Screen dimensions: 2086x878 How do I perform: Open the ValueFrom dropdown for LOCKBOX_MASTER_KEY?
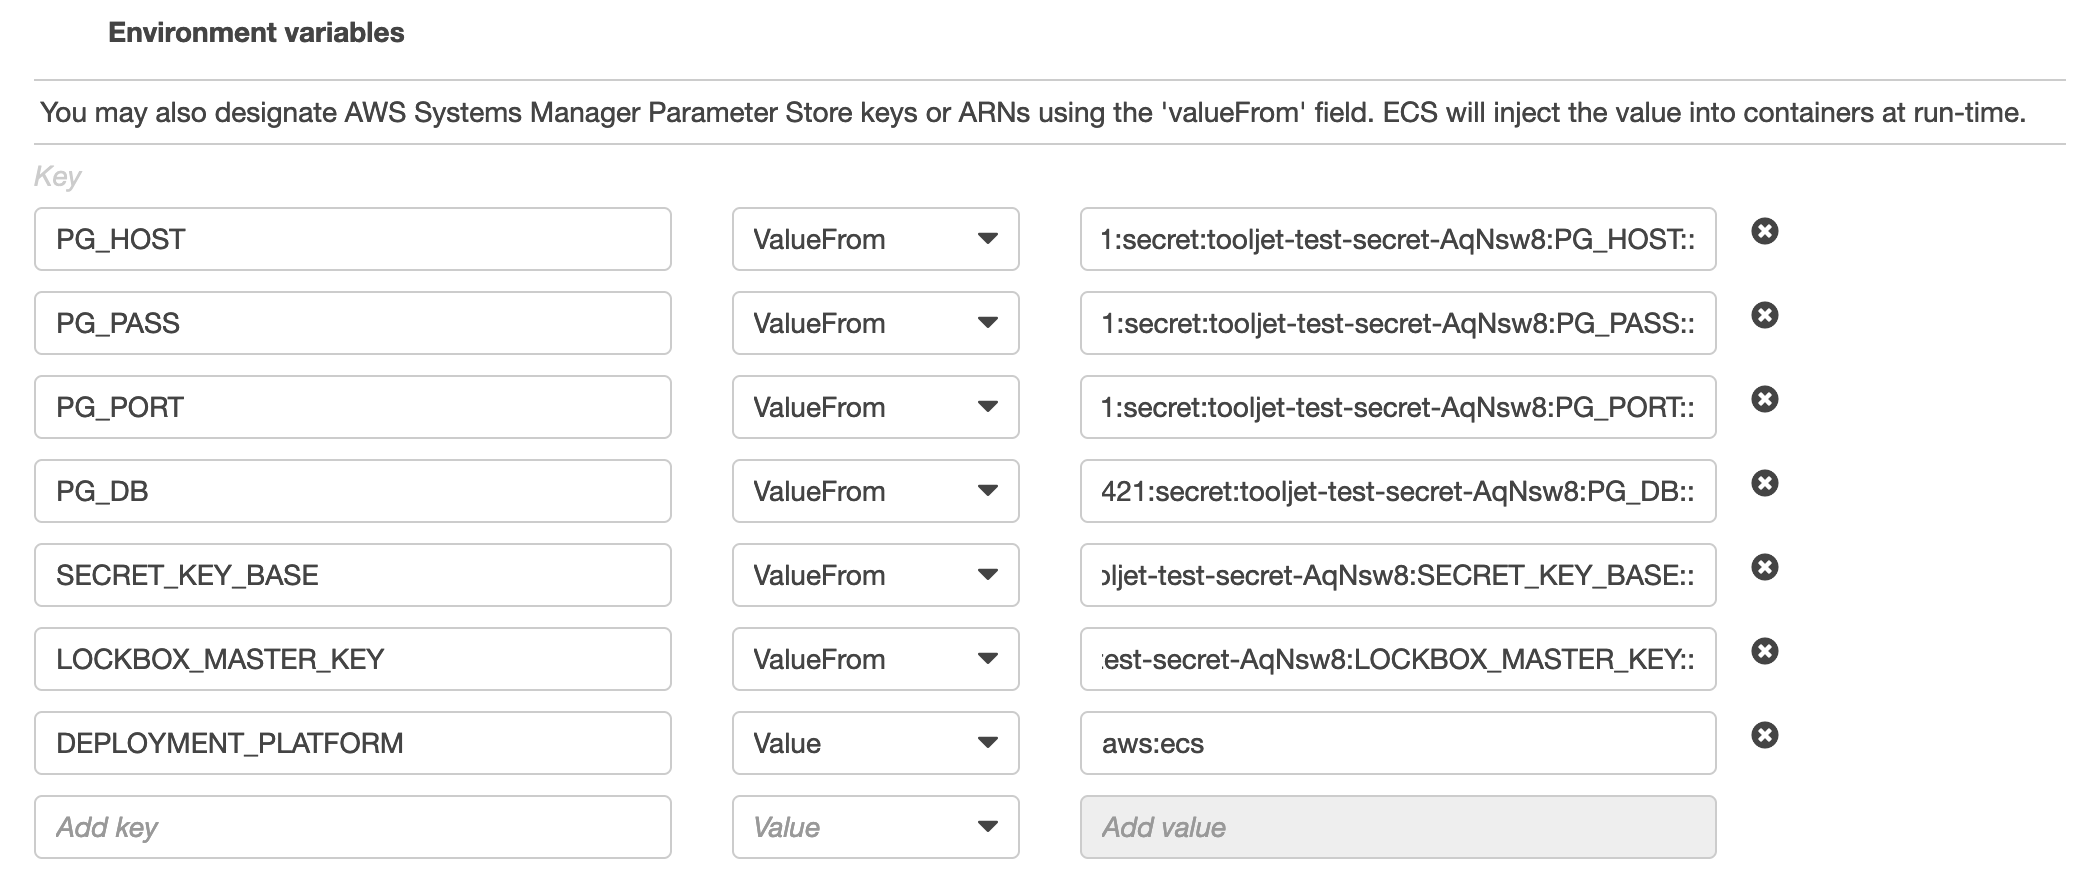pyautogui.click(x=875, y=659)
